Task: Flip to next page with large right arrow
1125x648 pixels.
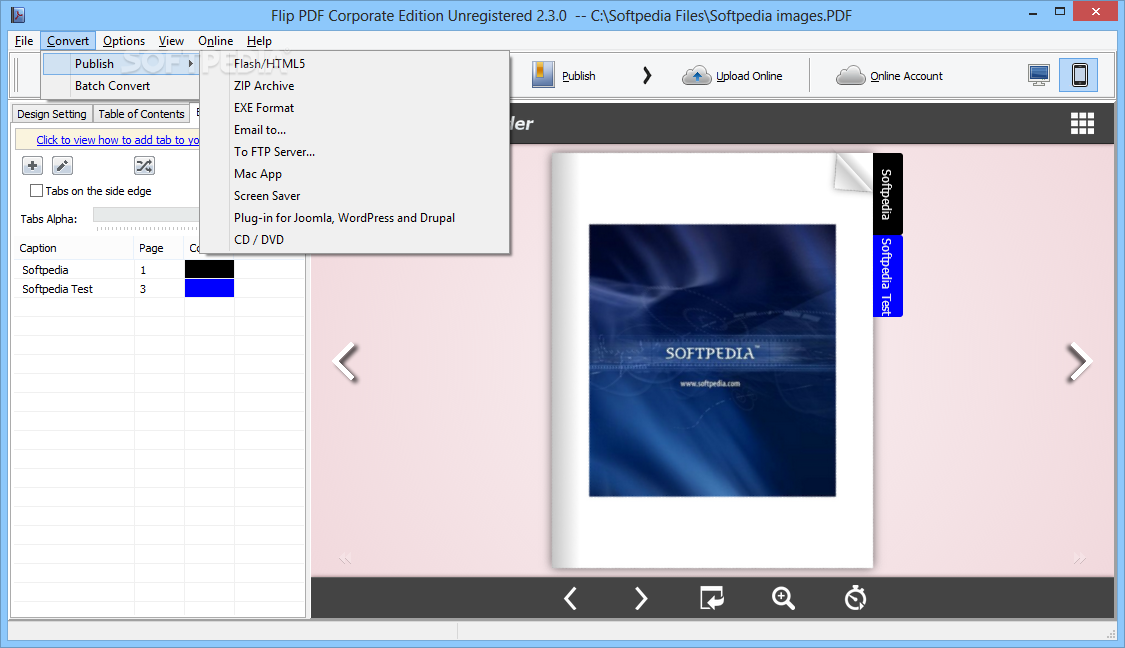Action: tap(1080, 361)
